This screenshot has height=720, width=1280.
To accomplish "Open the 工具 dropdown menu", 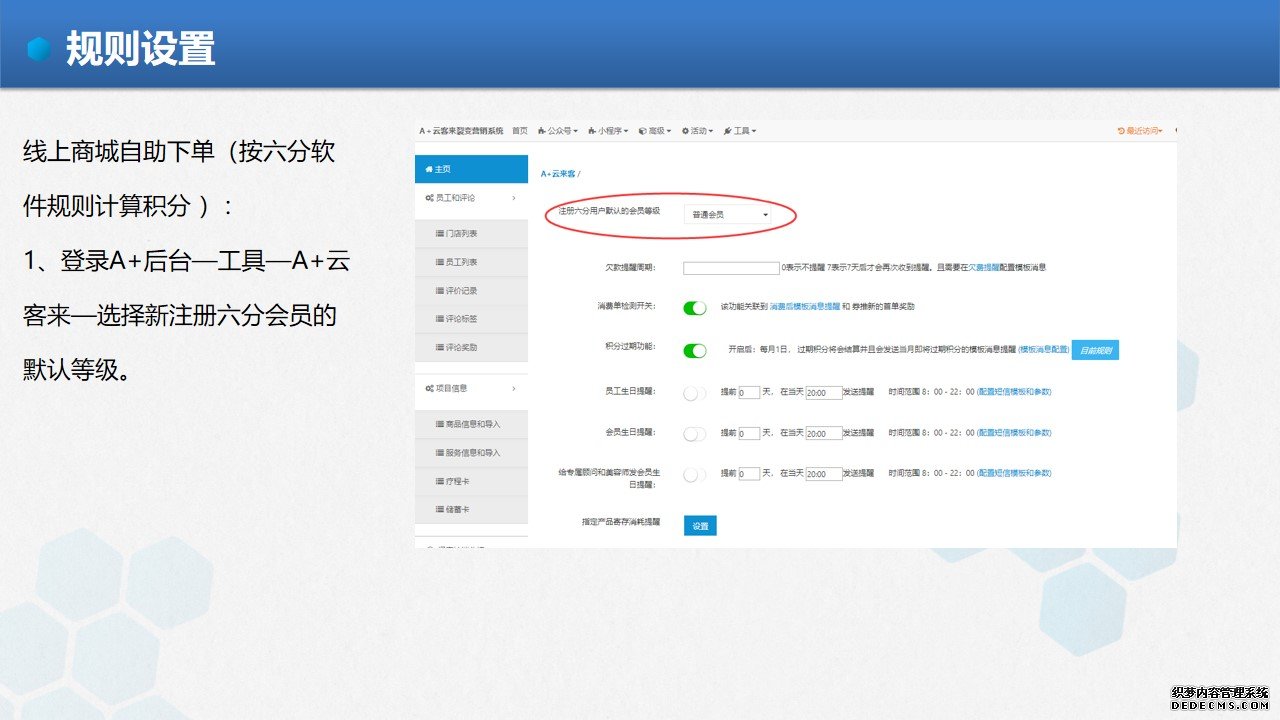I will click(x=740, y=131).
